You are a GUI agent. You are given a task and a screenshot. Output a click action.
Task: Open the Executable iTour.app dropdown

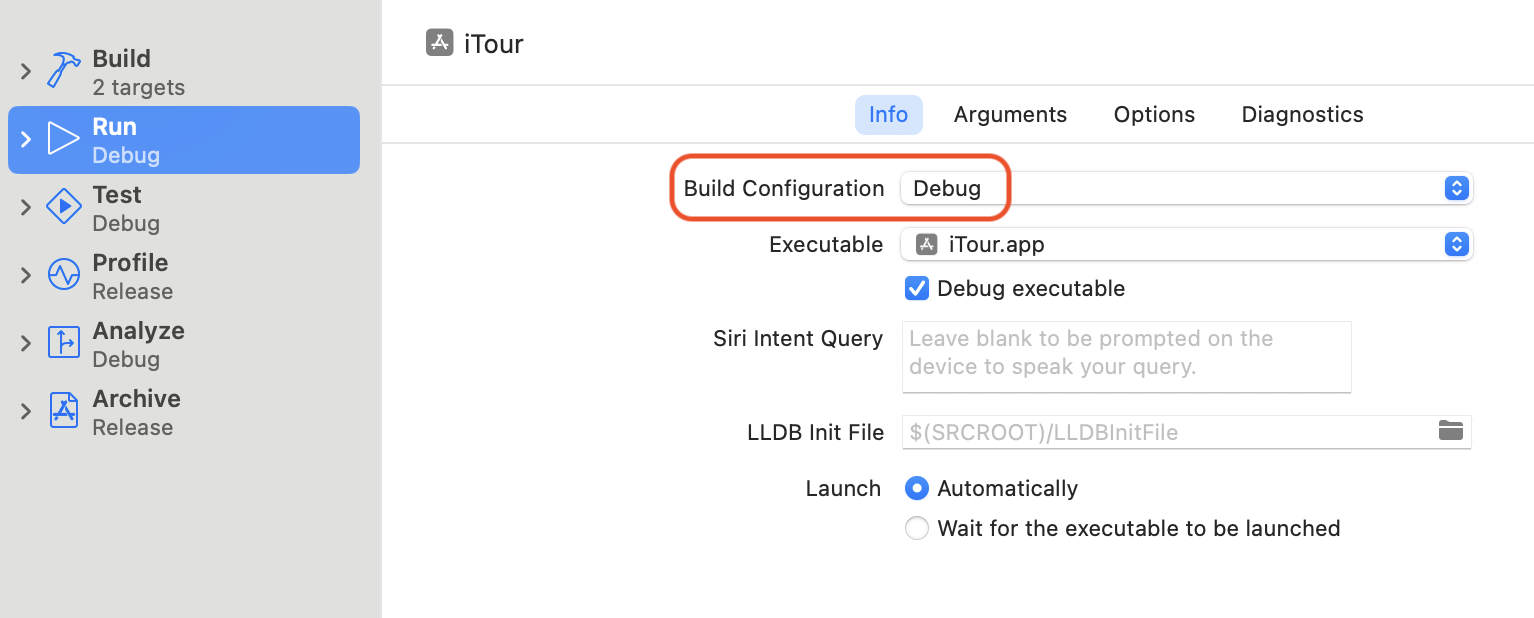tap(1186, 245)
